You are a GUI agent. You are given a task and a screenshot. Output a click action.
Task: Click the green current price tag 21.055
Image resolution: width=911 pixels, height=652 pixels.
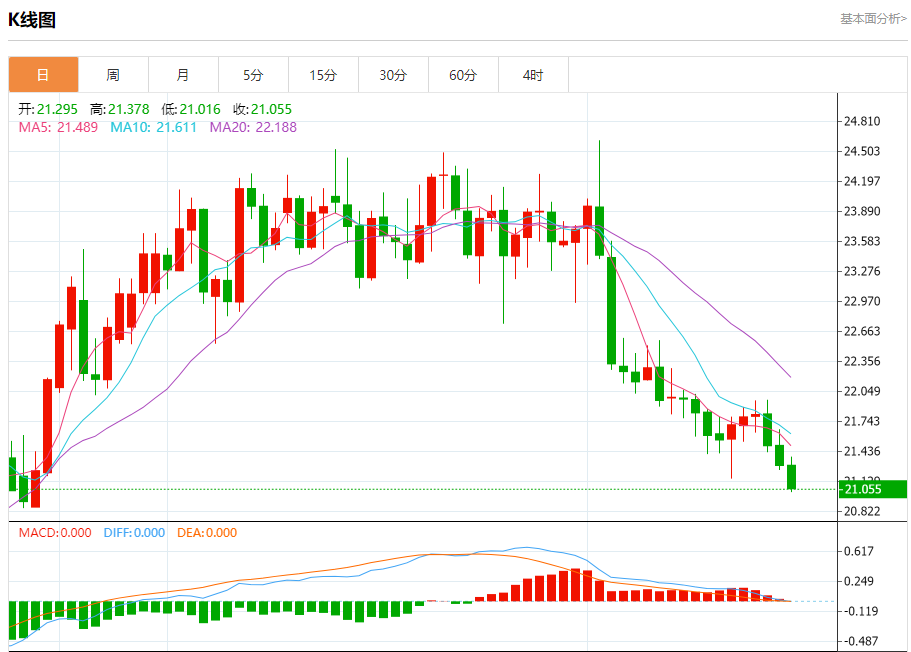tap(873, 489)
